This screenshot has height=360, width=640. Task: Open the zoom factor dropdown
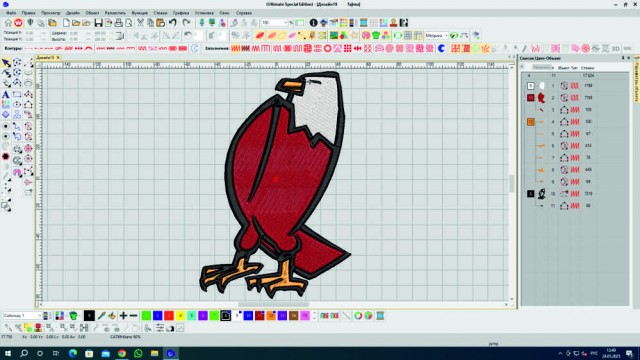[275, 23]
